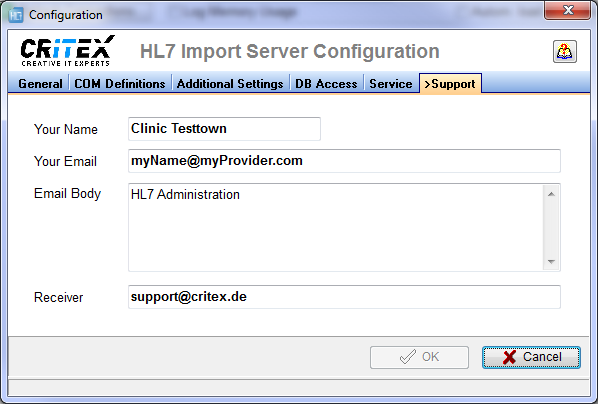Click the HL7 window title icon
Image resolution: width=598 pixels, height=404 pixels.
tap(16, 15)
